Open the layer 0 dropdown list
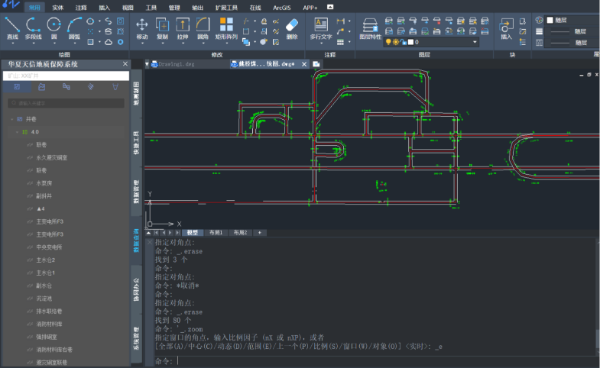The height and width of the screenshot is (368, 600). (x=475, y=42)
